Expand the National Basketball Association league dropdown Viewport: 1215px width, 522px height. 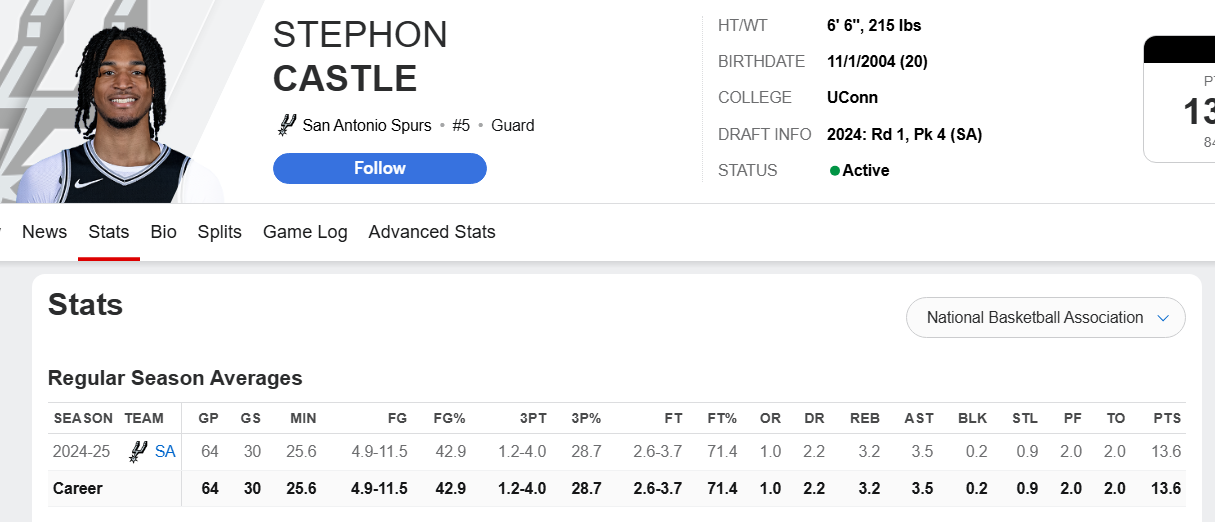[1046, 318]
